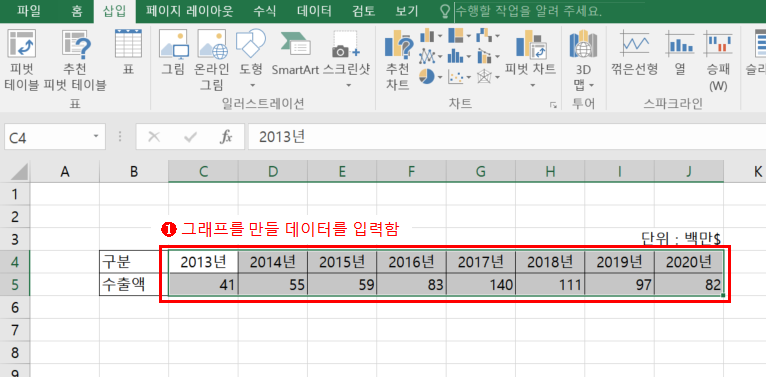Insert a picture (그림)

click(x=173, y=51)
